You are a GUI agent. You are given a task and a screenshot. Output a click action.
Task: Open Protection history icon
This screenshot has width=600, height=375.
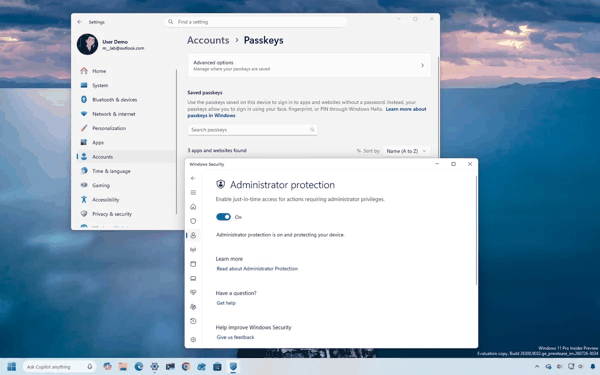pyautogui.click(x=193, y=321)
